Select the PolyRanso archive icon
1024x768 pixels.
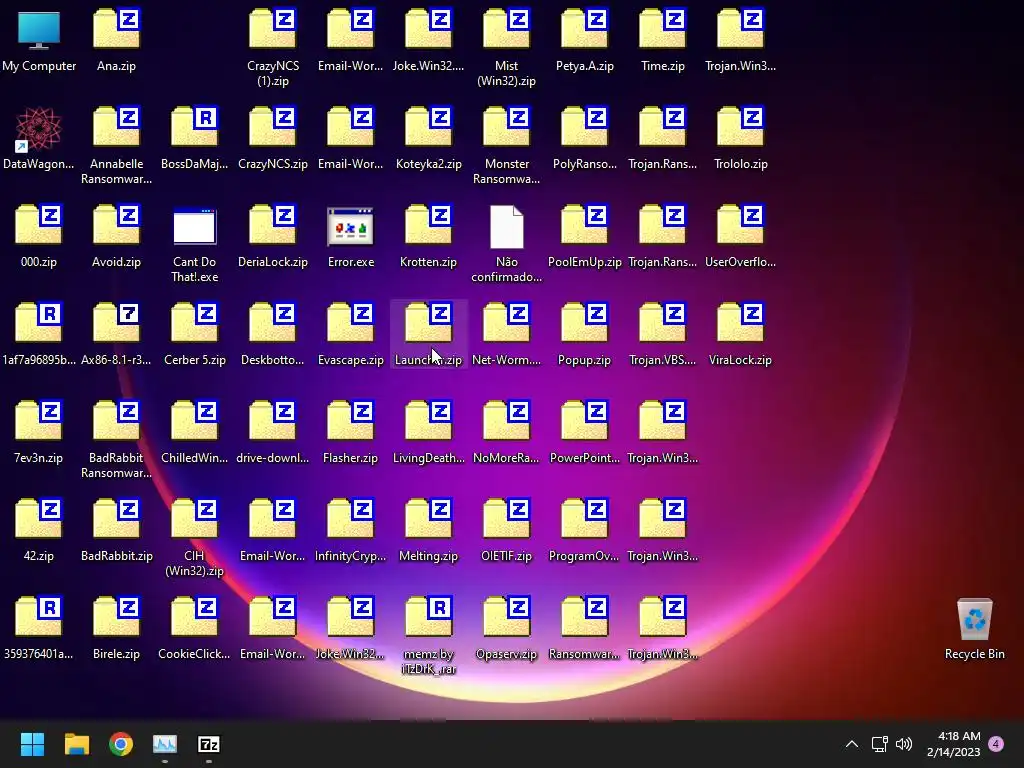pos(584,127)
